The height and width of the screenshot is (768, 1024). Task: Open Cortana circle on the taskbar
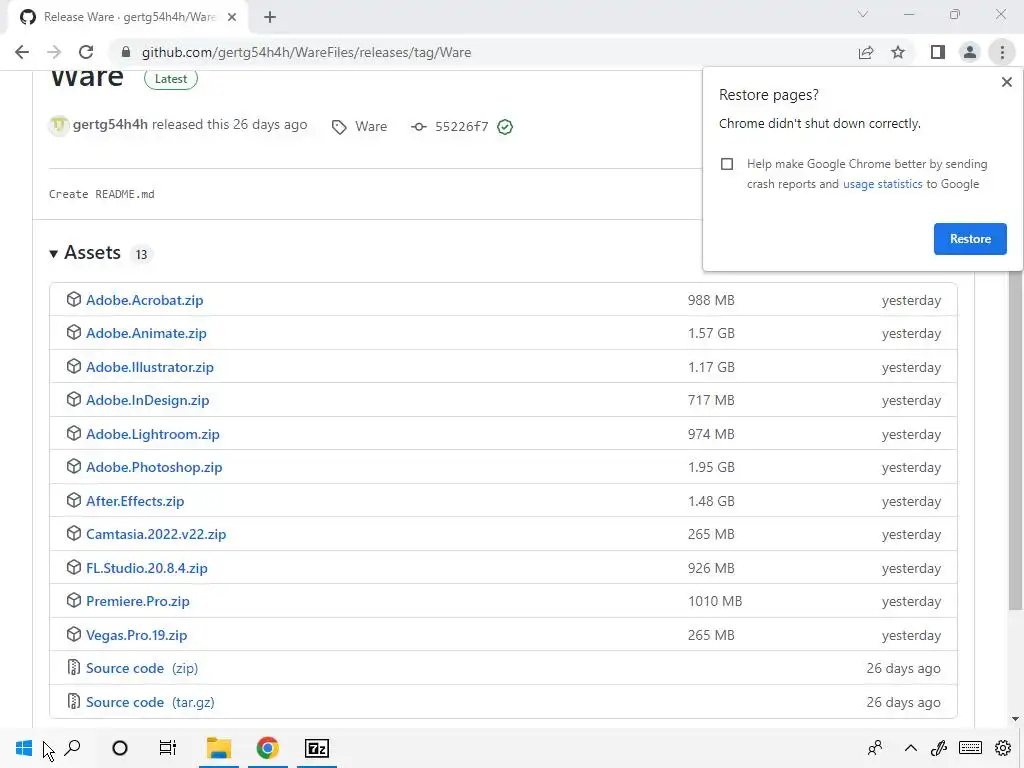[120, 748]
